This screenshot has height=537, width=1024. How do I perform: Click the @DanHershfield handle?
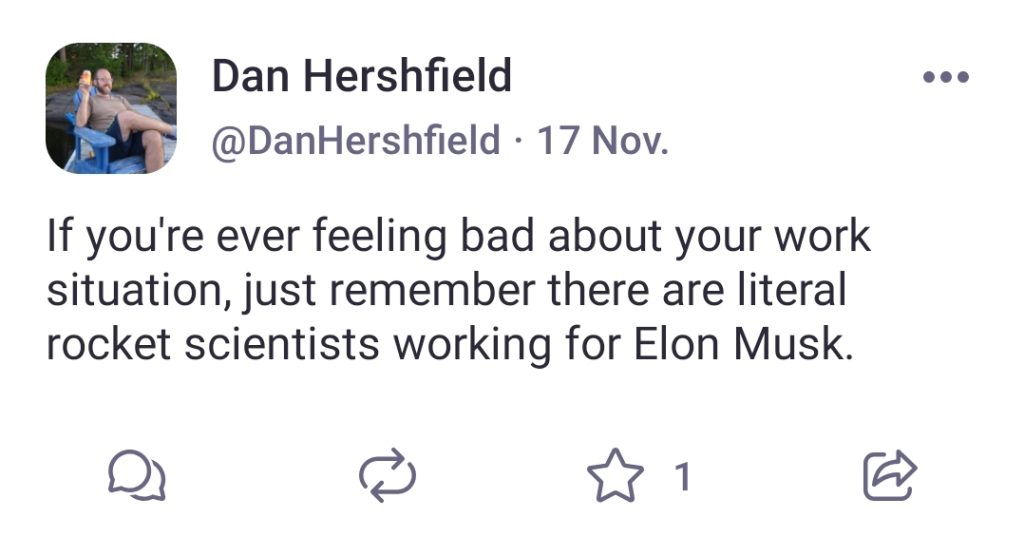356,140
